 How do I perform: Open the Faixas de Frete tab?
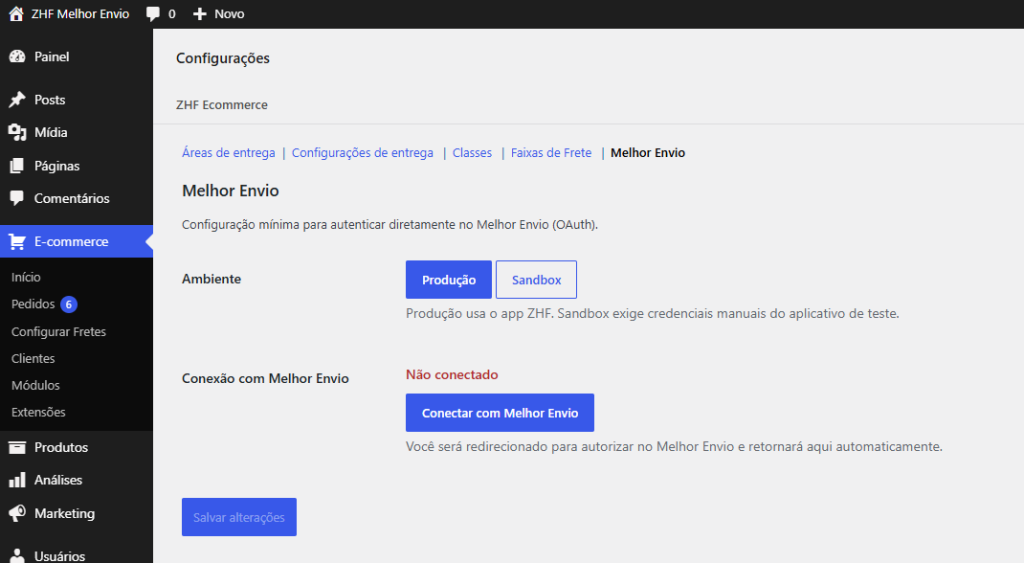coord(551,153)
